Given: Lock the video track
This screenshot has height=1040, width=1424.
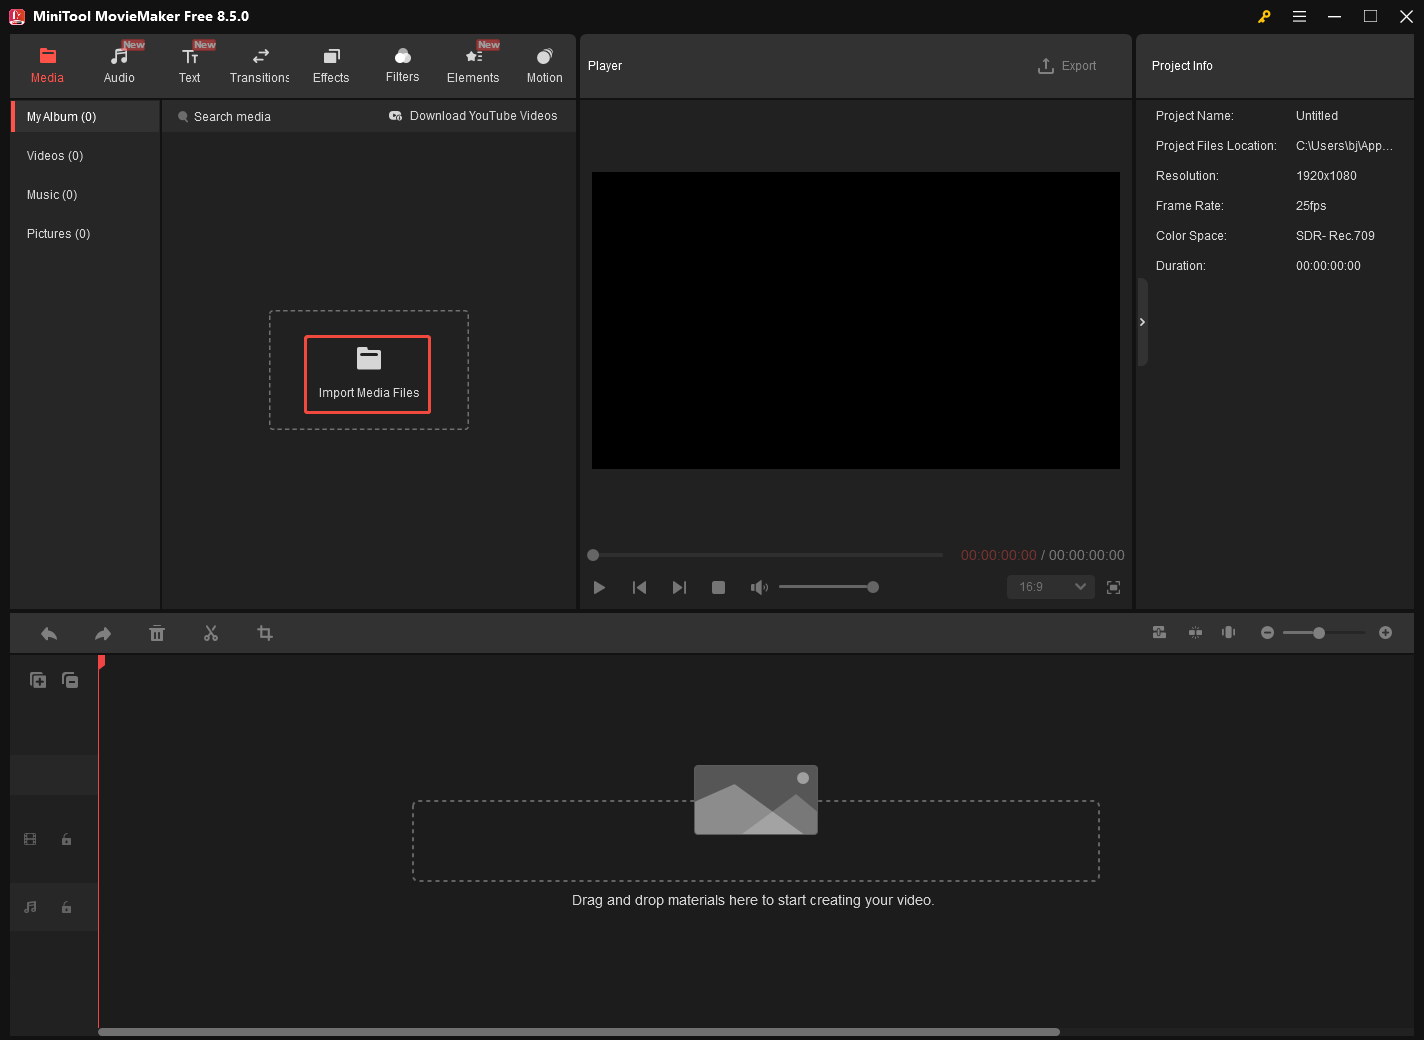Looking at the screenshot, I should 66,839.
